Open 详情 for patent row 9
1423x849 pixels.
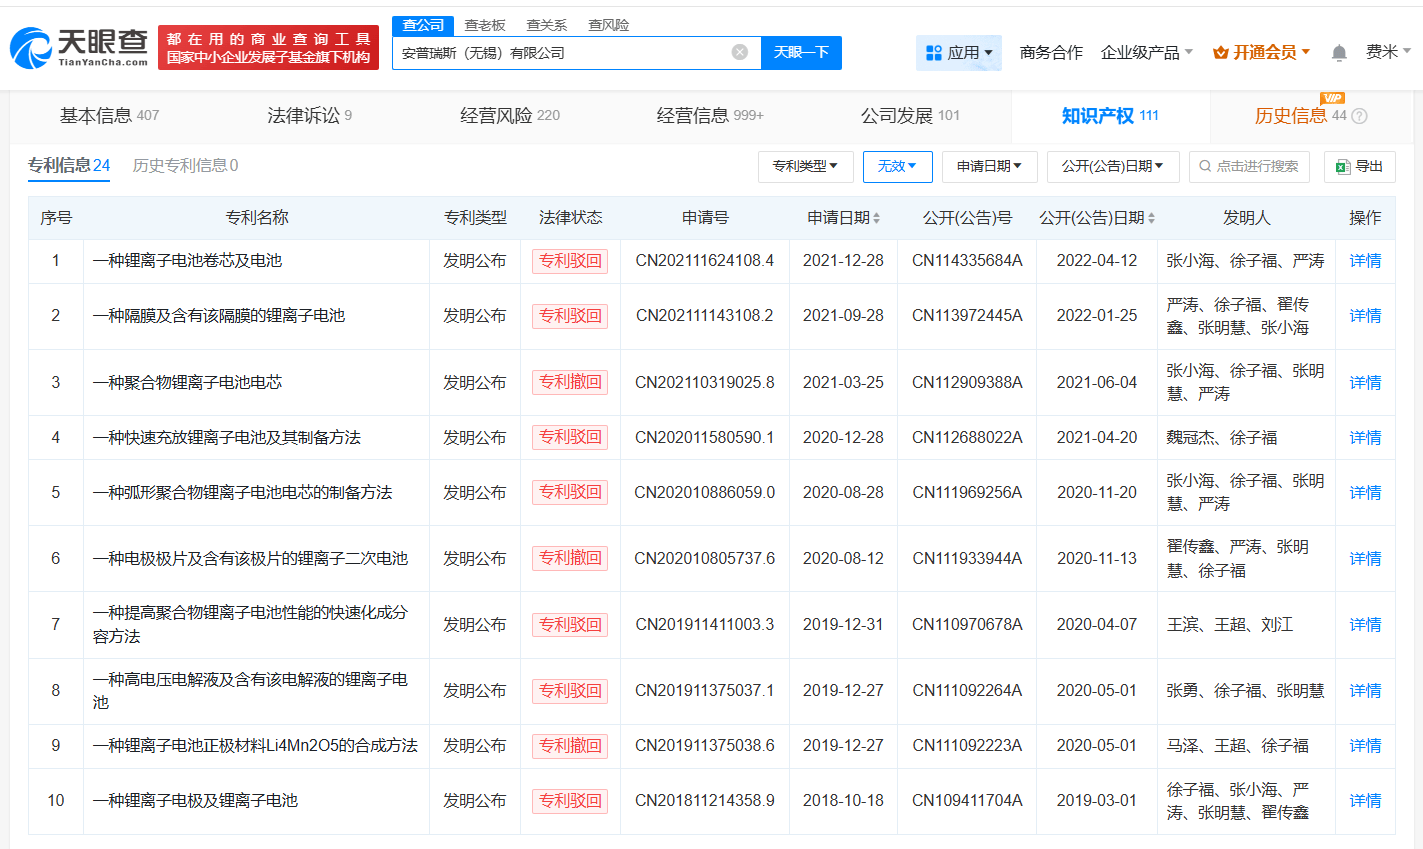pos(1365,746)
